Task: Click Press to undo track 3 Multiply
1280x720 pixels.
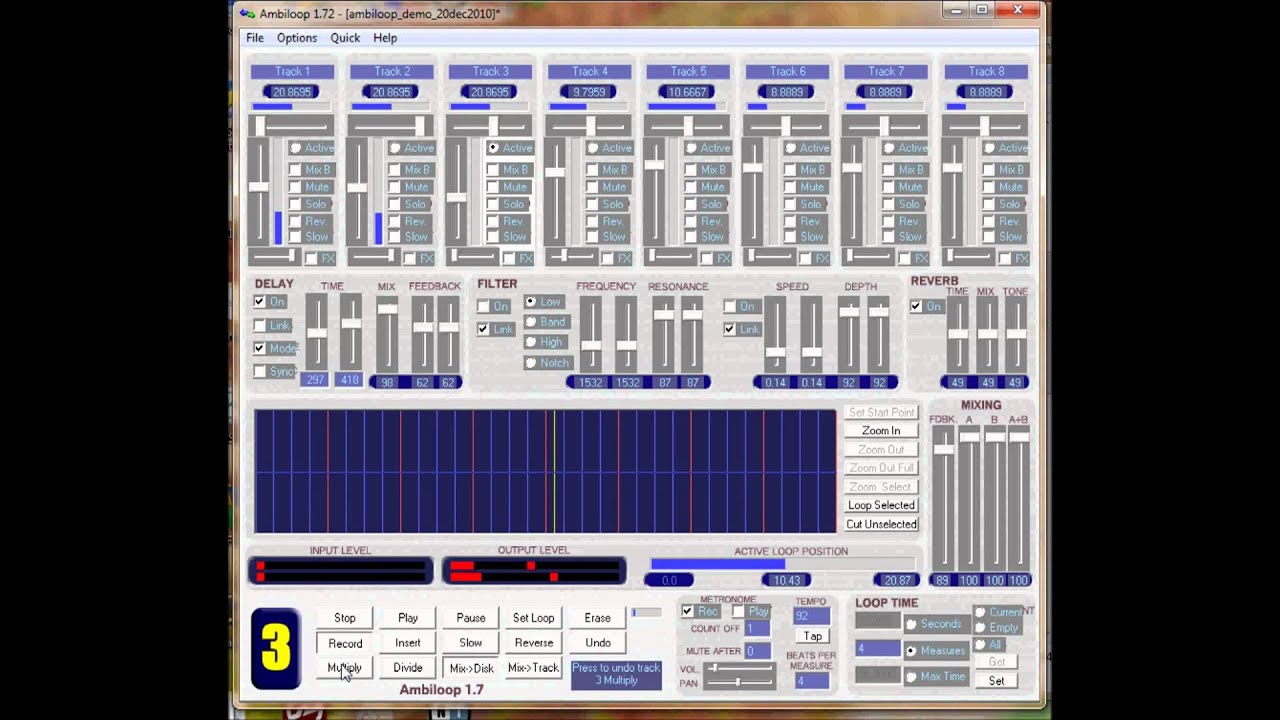Action: [x=617, y=674]
